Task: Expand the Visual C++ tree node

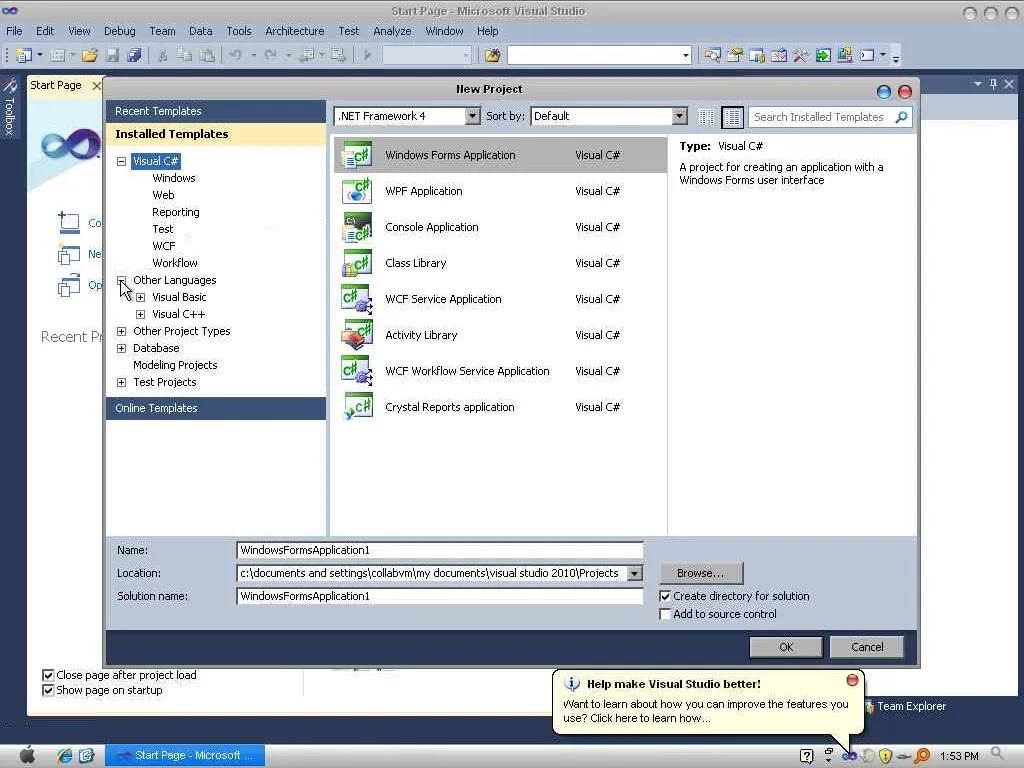Action: 140,314
